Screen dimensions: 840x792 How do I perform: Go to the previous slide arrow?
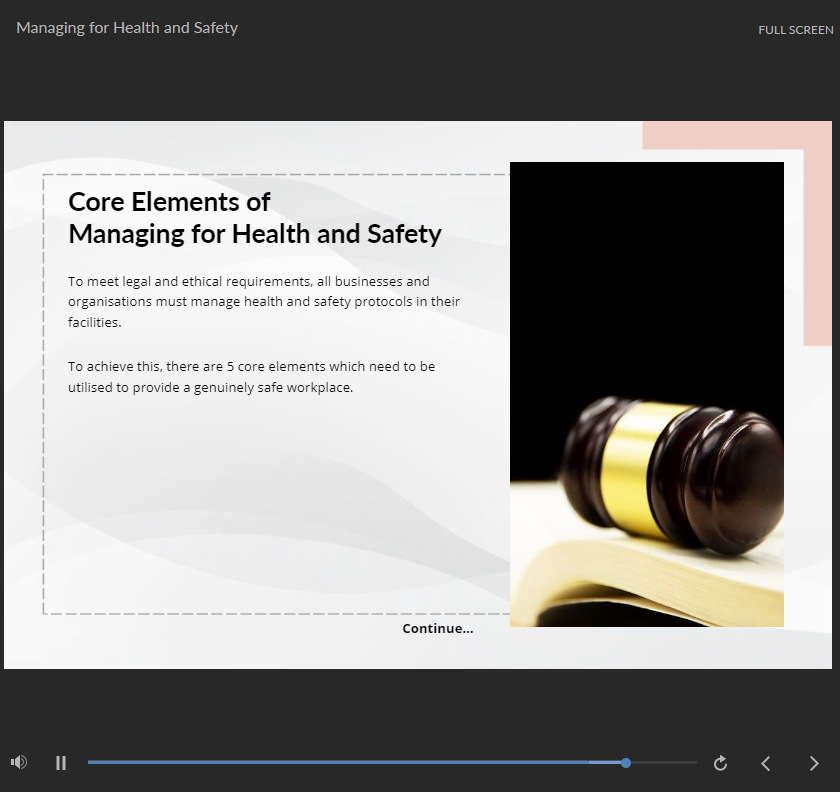pos(766,764)
